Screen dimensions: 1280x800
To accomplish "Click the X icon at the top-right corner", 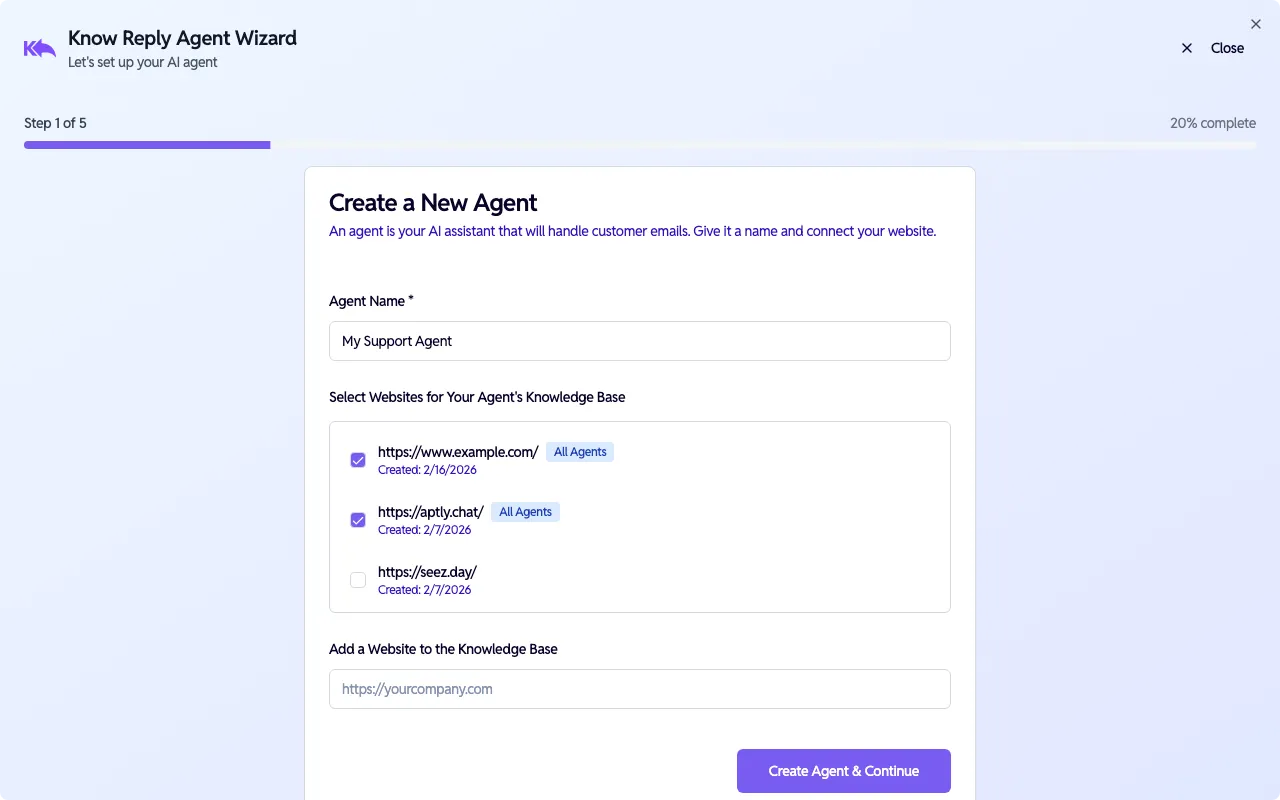I will click(x=1256, y=24).
